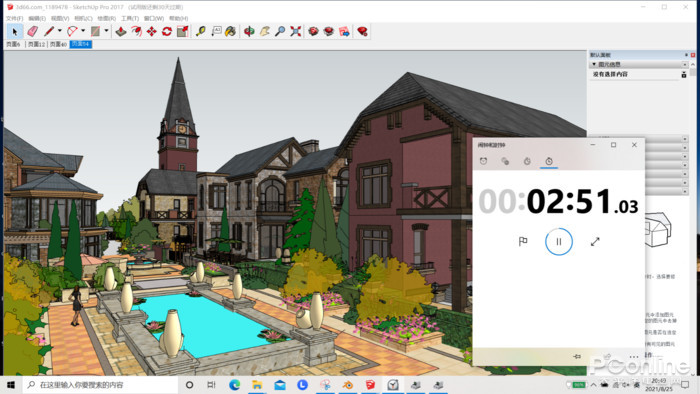
Task: Collapse the Entity Info panel triangle
Action: tap(594, 64)
